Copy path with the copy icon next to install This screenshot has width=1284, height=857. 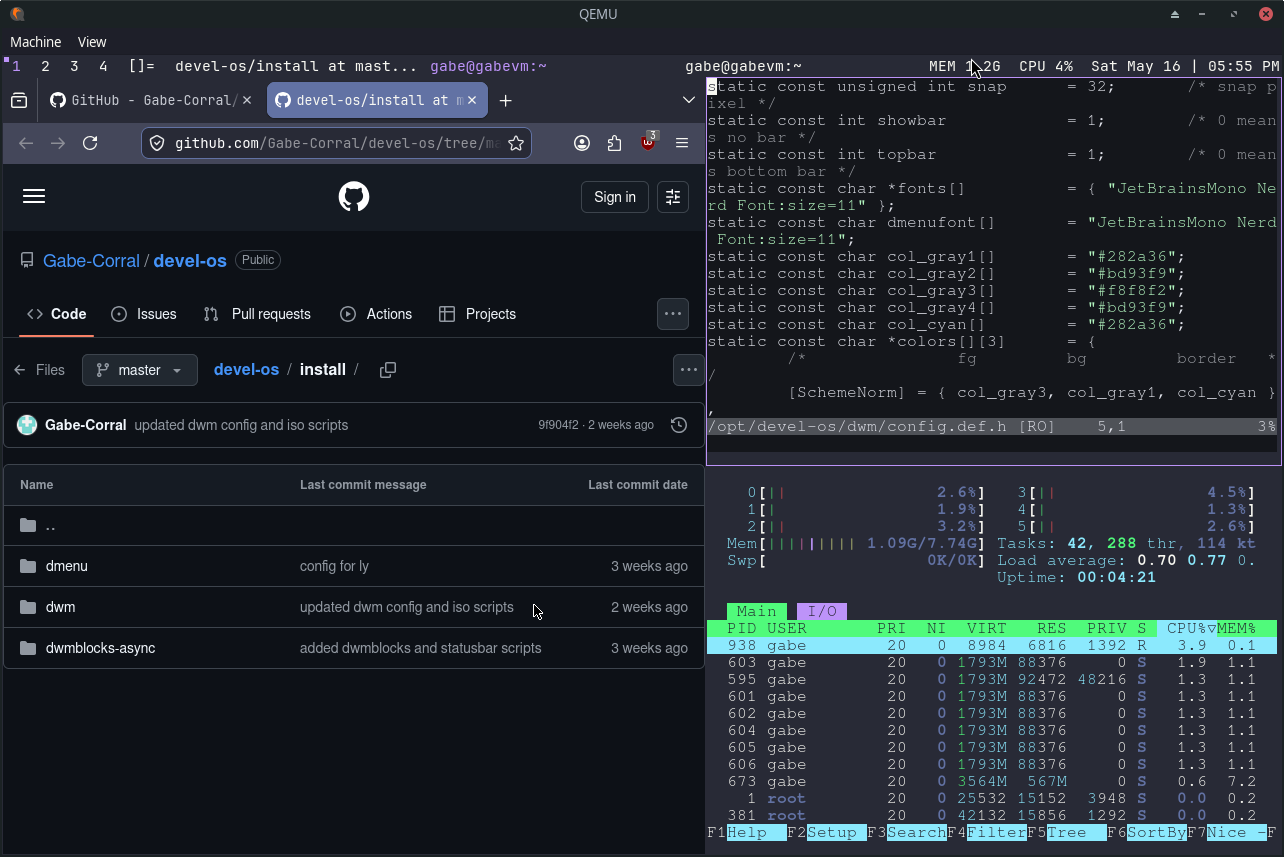tap(388, 370)
